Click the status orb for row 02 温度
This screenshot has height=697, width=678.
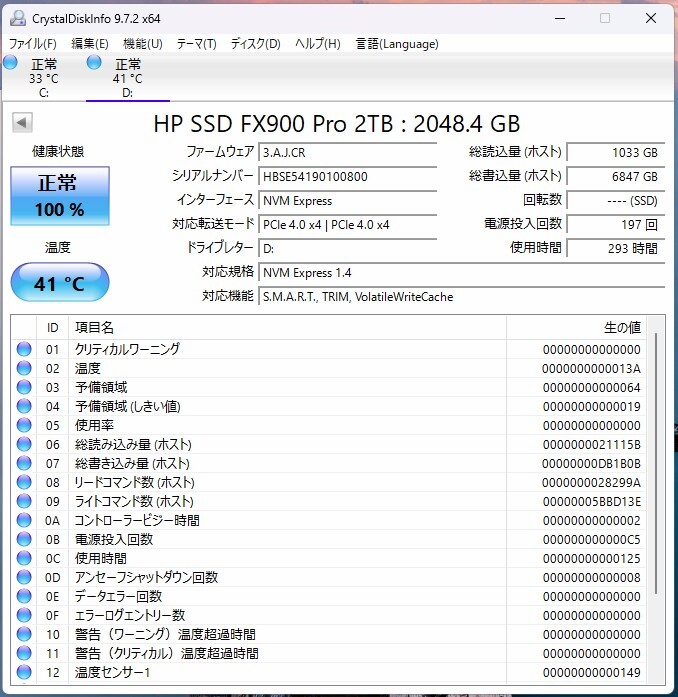(x=24, y=368)
